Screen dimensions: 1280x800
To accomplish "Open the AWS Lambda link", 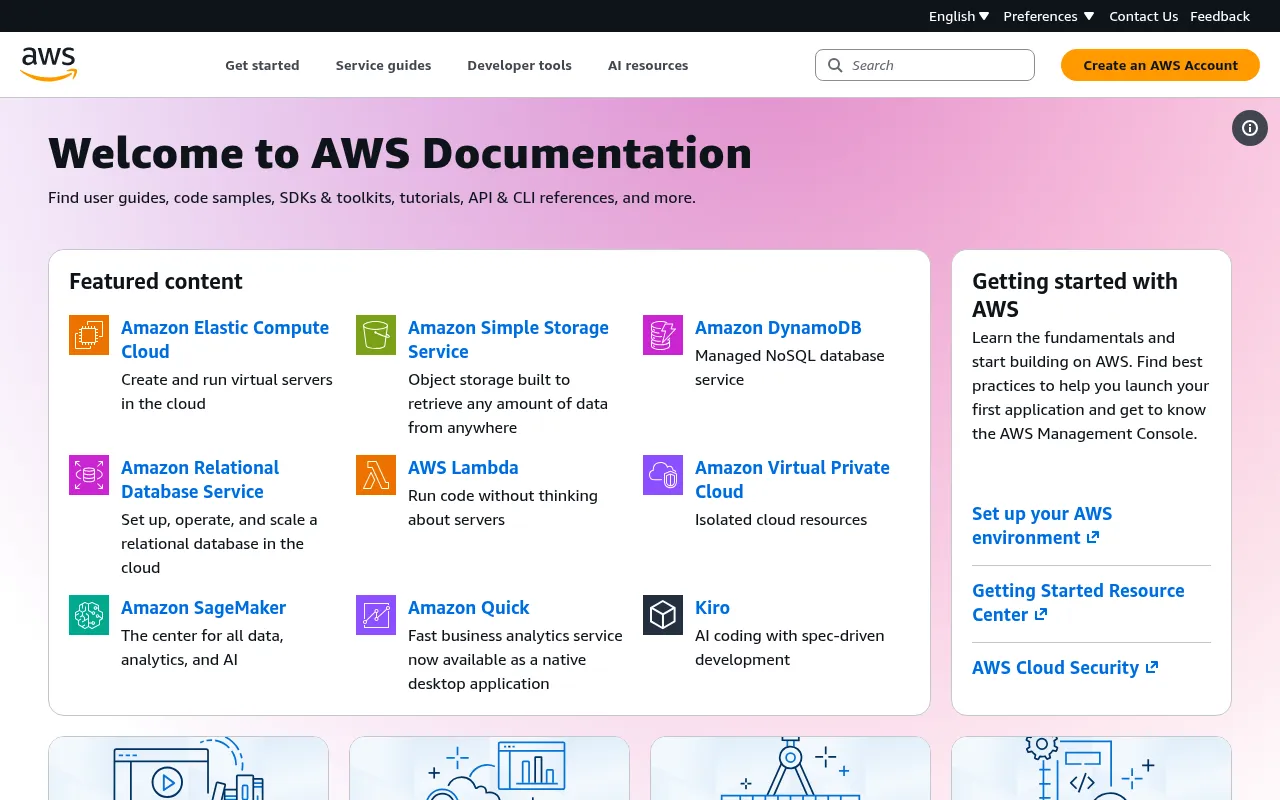I will pyautogui.click(x=463, y=467).
